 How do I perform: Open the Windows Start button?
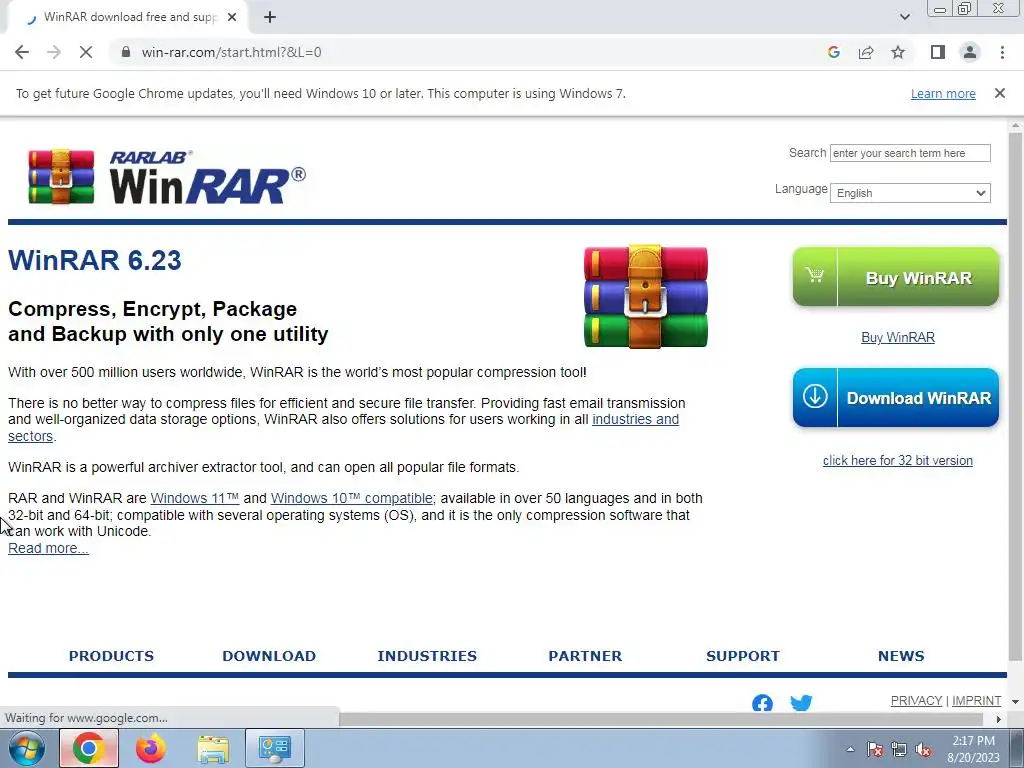(26, 748)
